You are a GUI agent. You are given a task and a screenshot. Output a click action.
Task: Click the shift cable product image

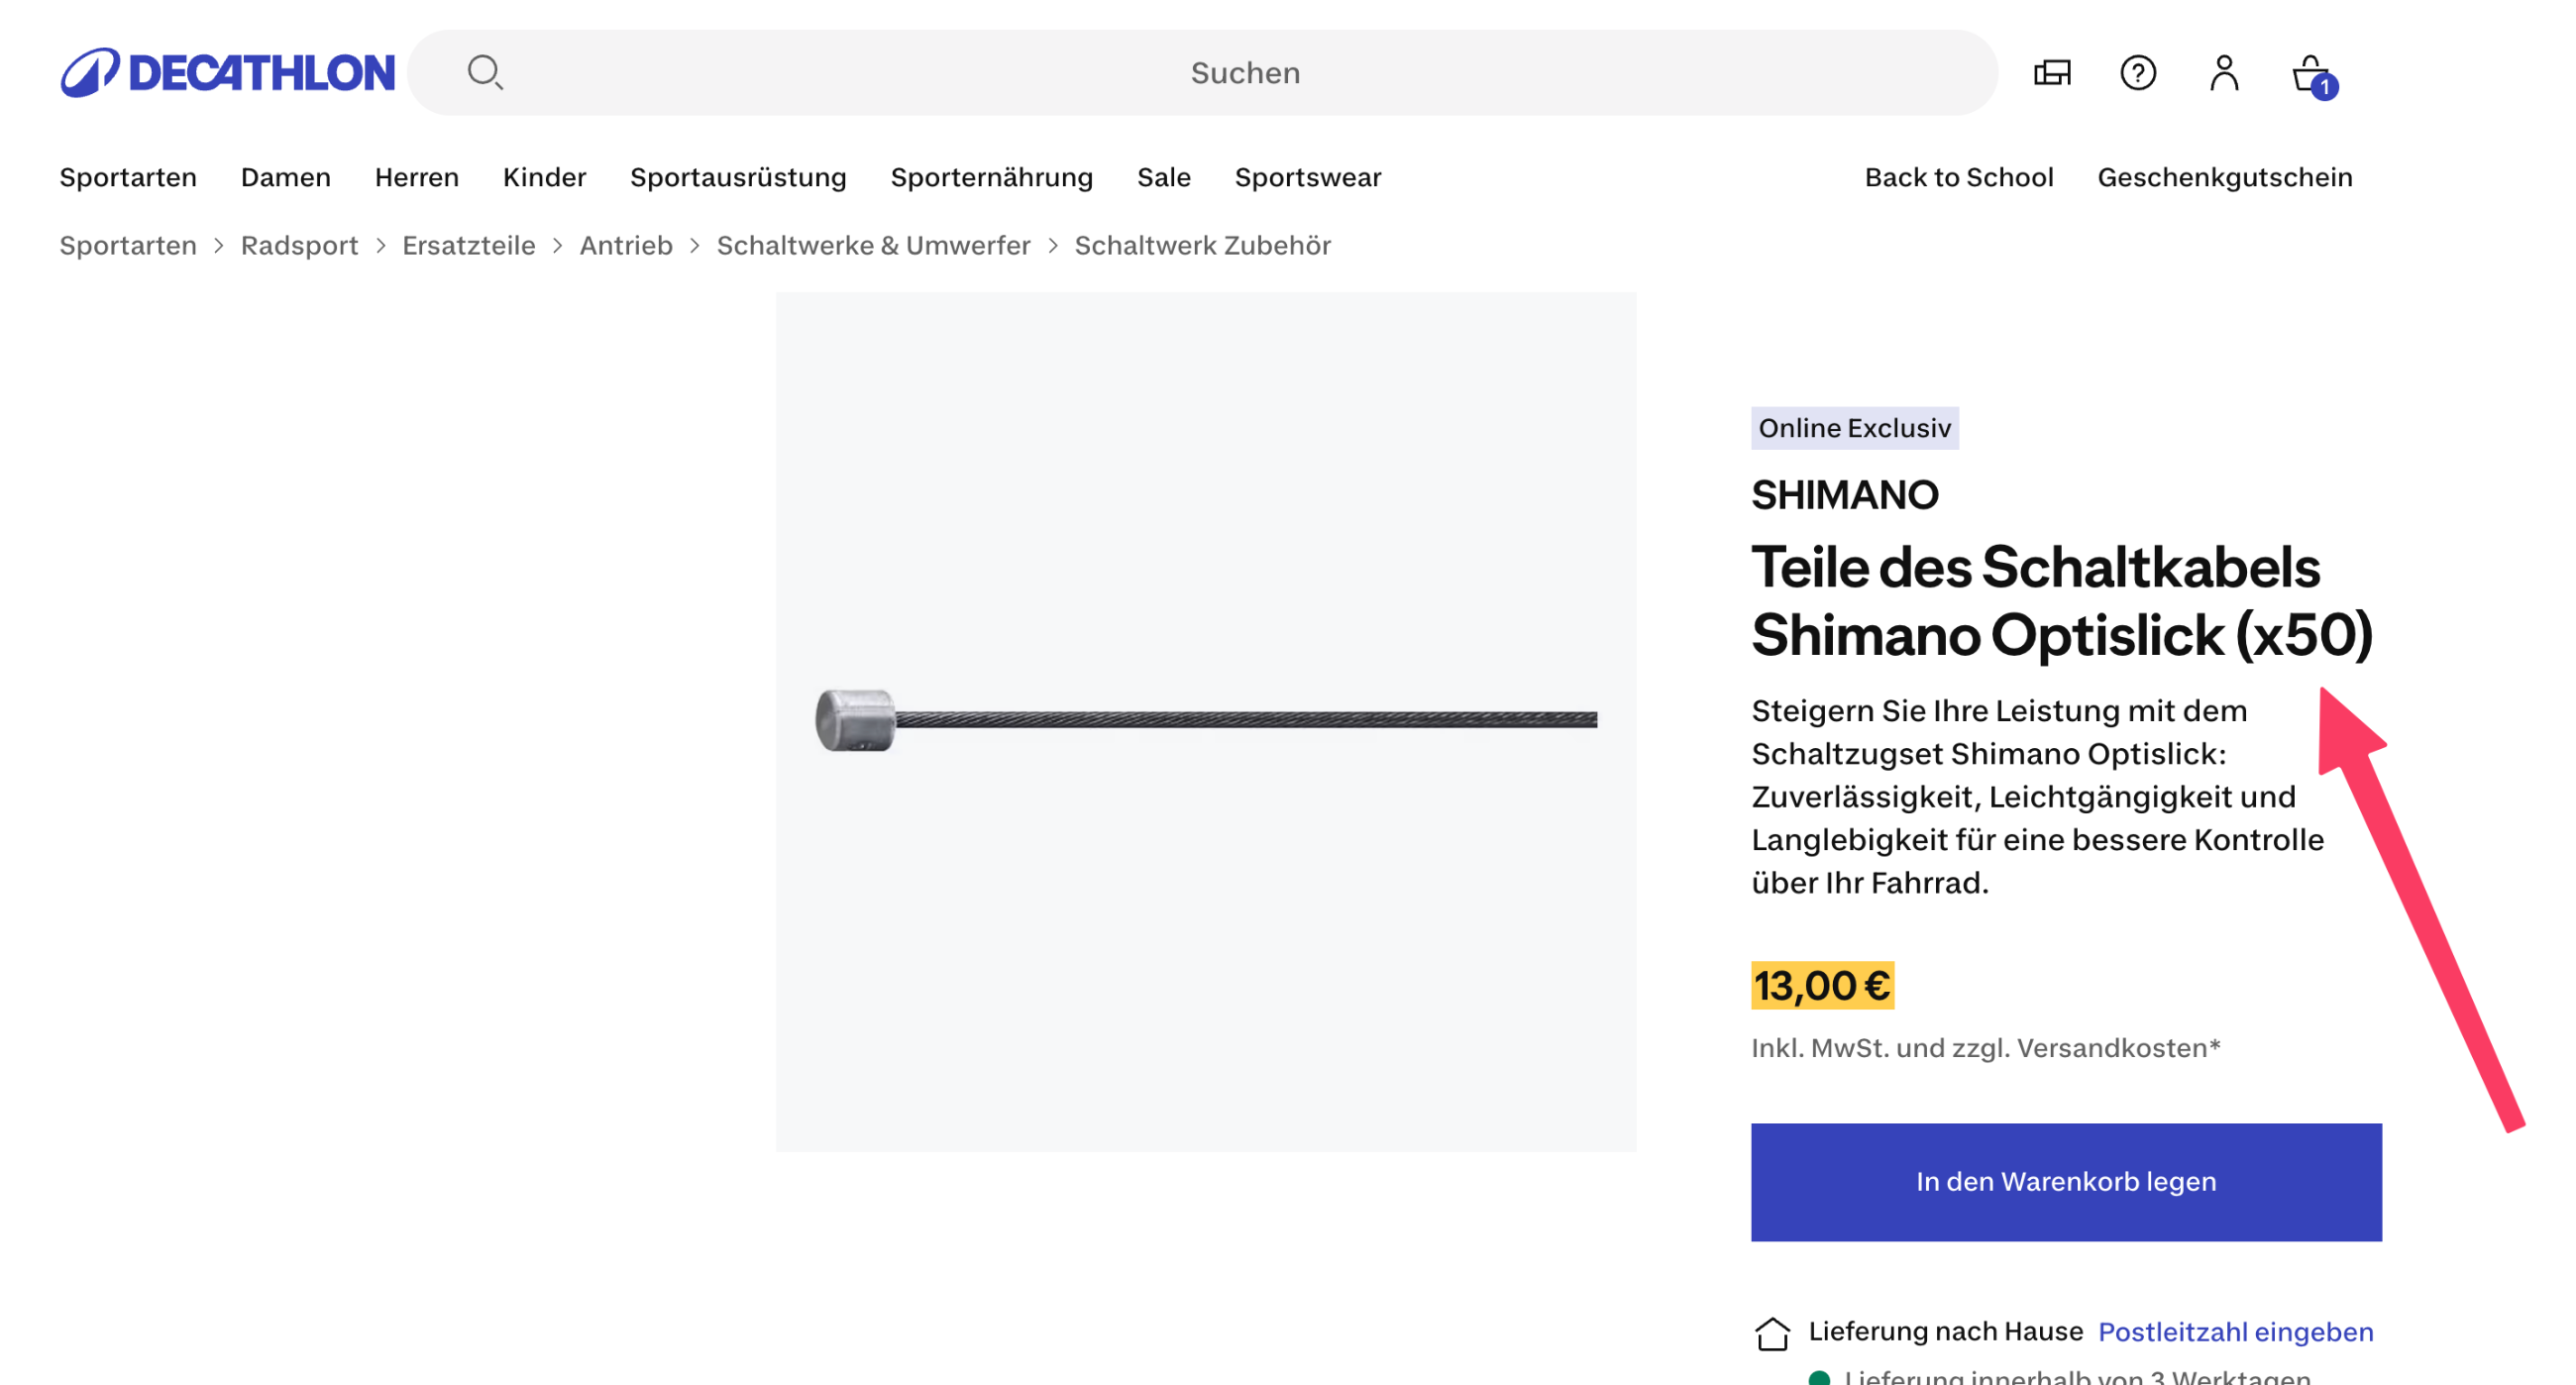(1205, 720)
